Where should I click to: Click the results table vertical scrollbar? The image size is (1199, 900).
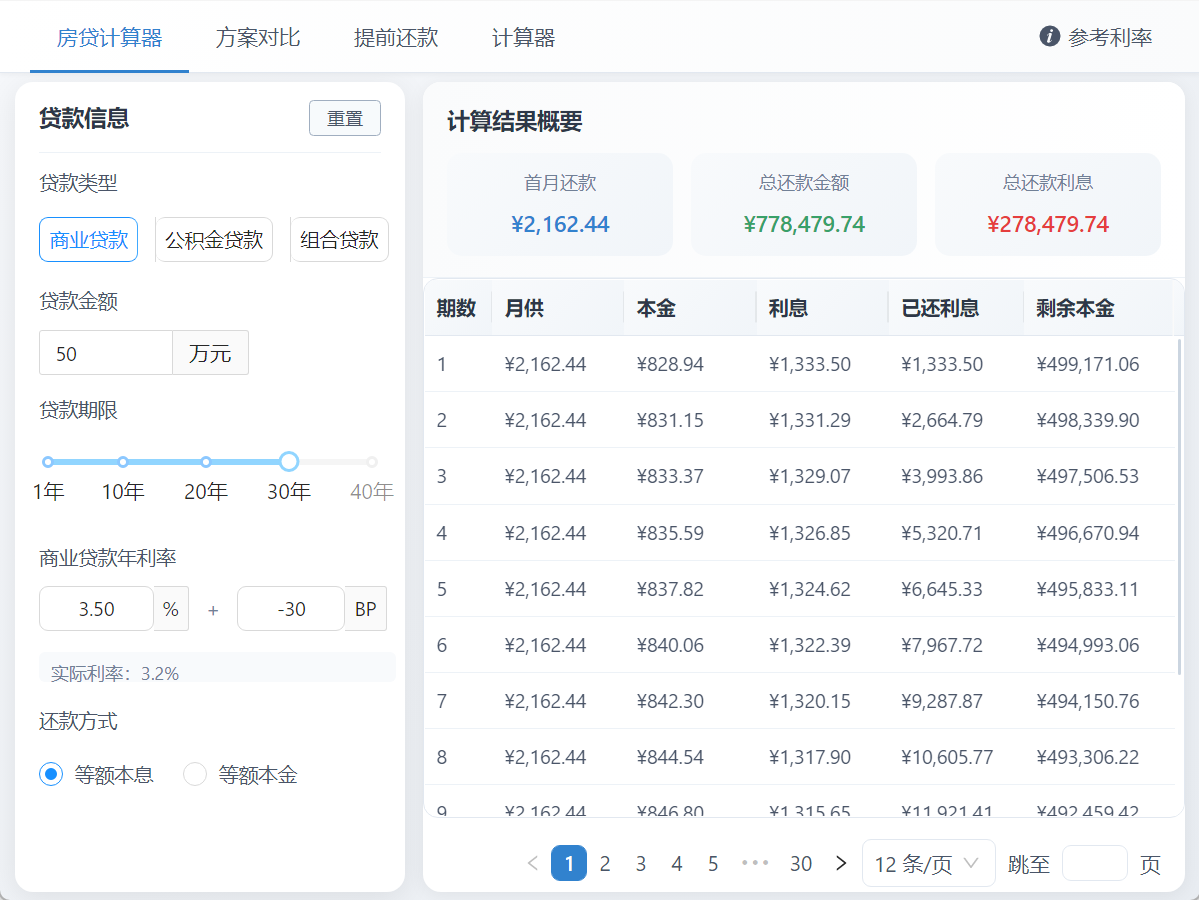(1179, 505)
